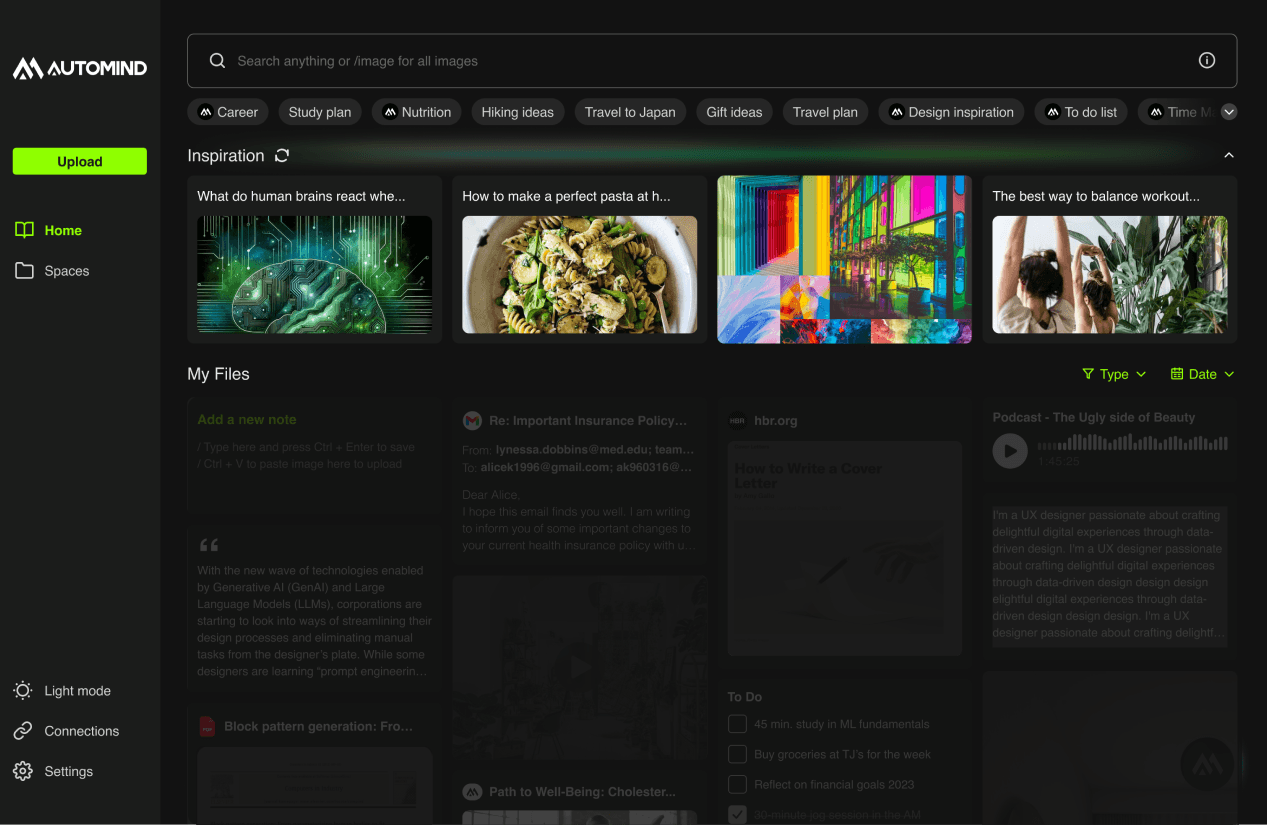Screen dimensions: 1267x825
Task: Open the UX designer text note
Action: (x=1110, y=575)
